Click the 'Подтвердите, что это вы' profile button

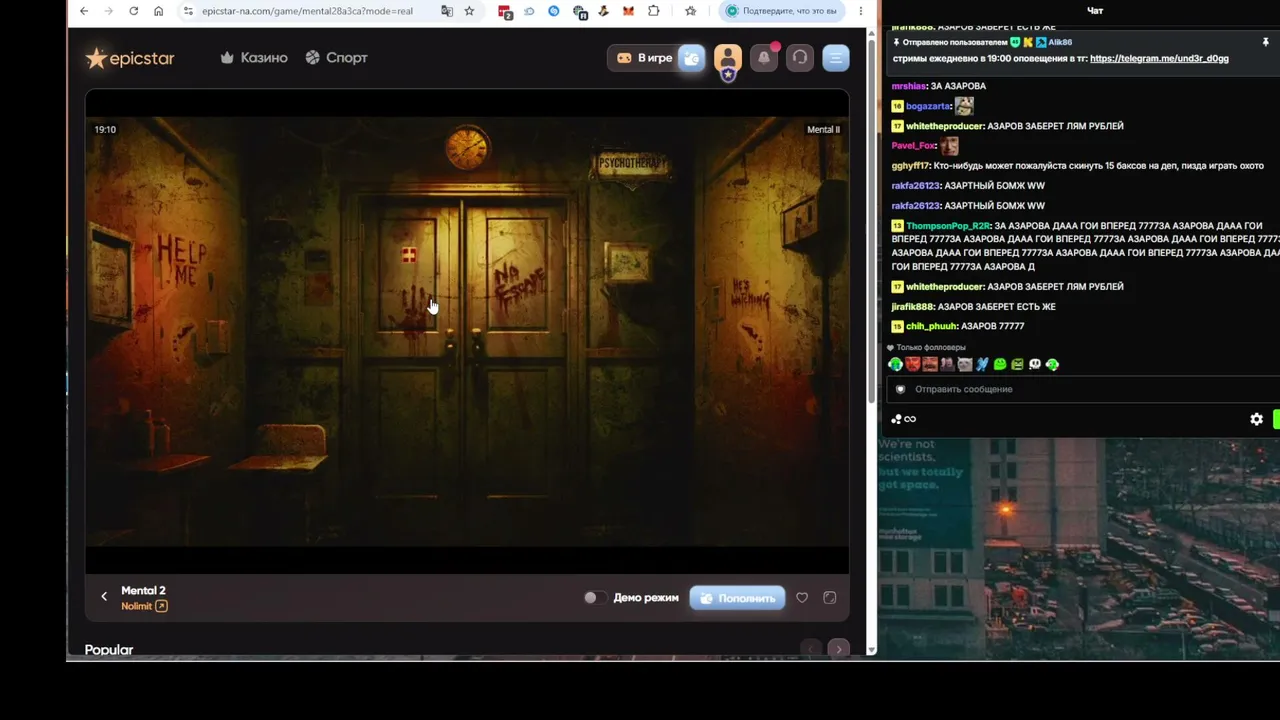(782, 11)
